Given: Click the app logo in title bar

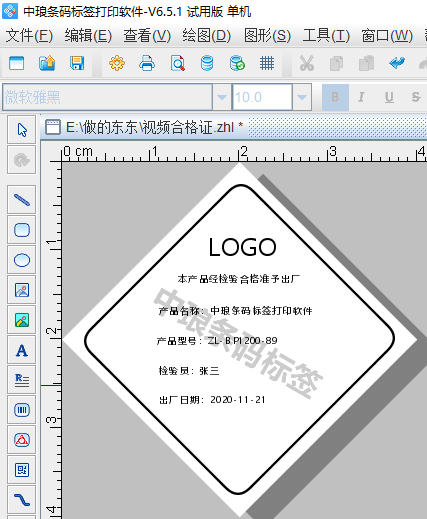Looking at the screenshot, I should coord(10,11).
